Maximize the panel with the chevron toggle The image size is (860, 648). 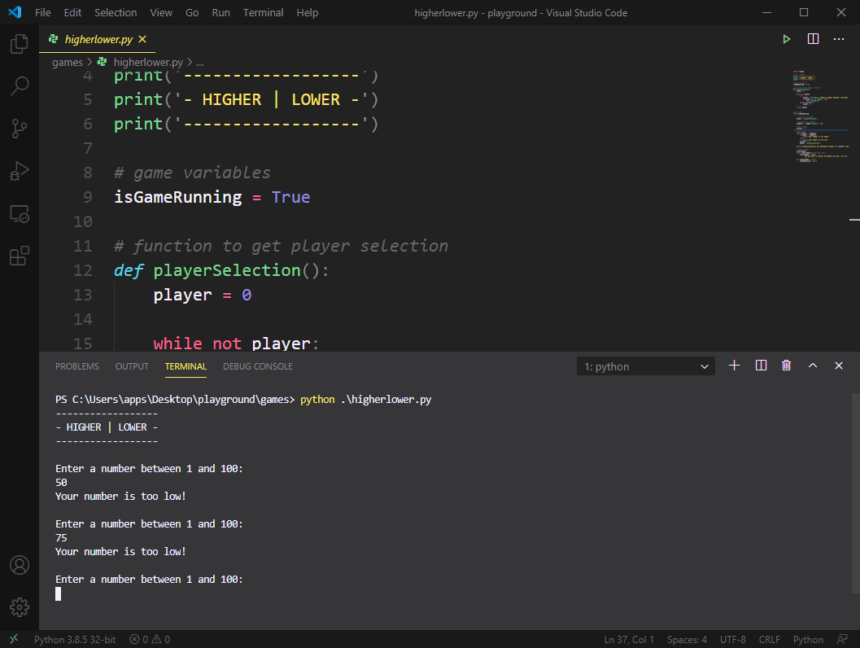[812, 365]
